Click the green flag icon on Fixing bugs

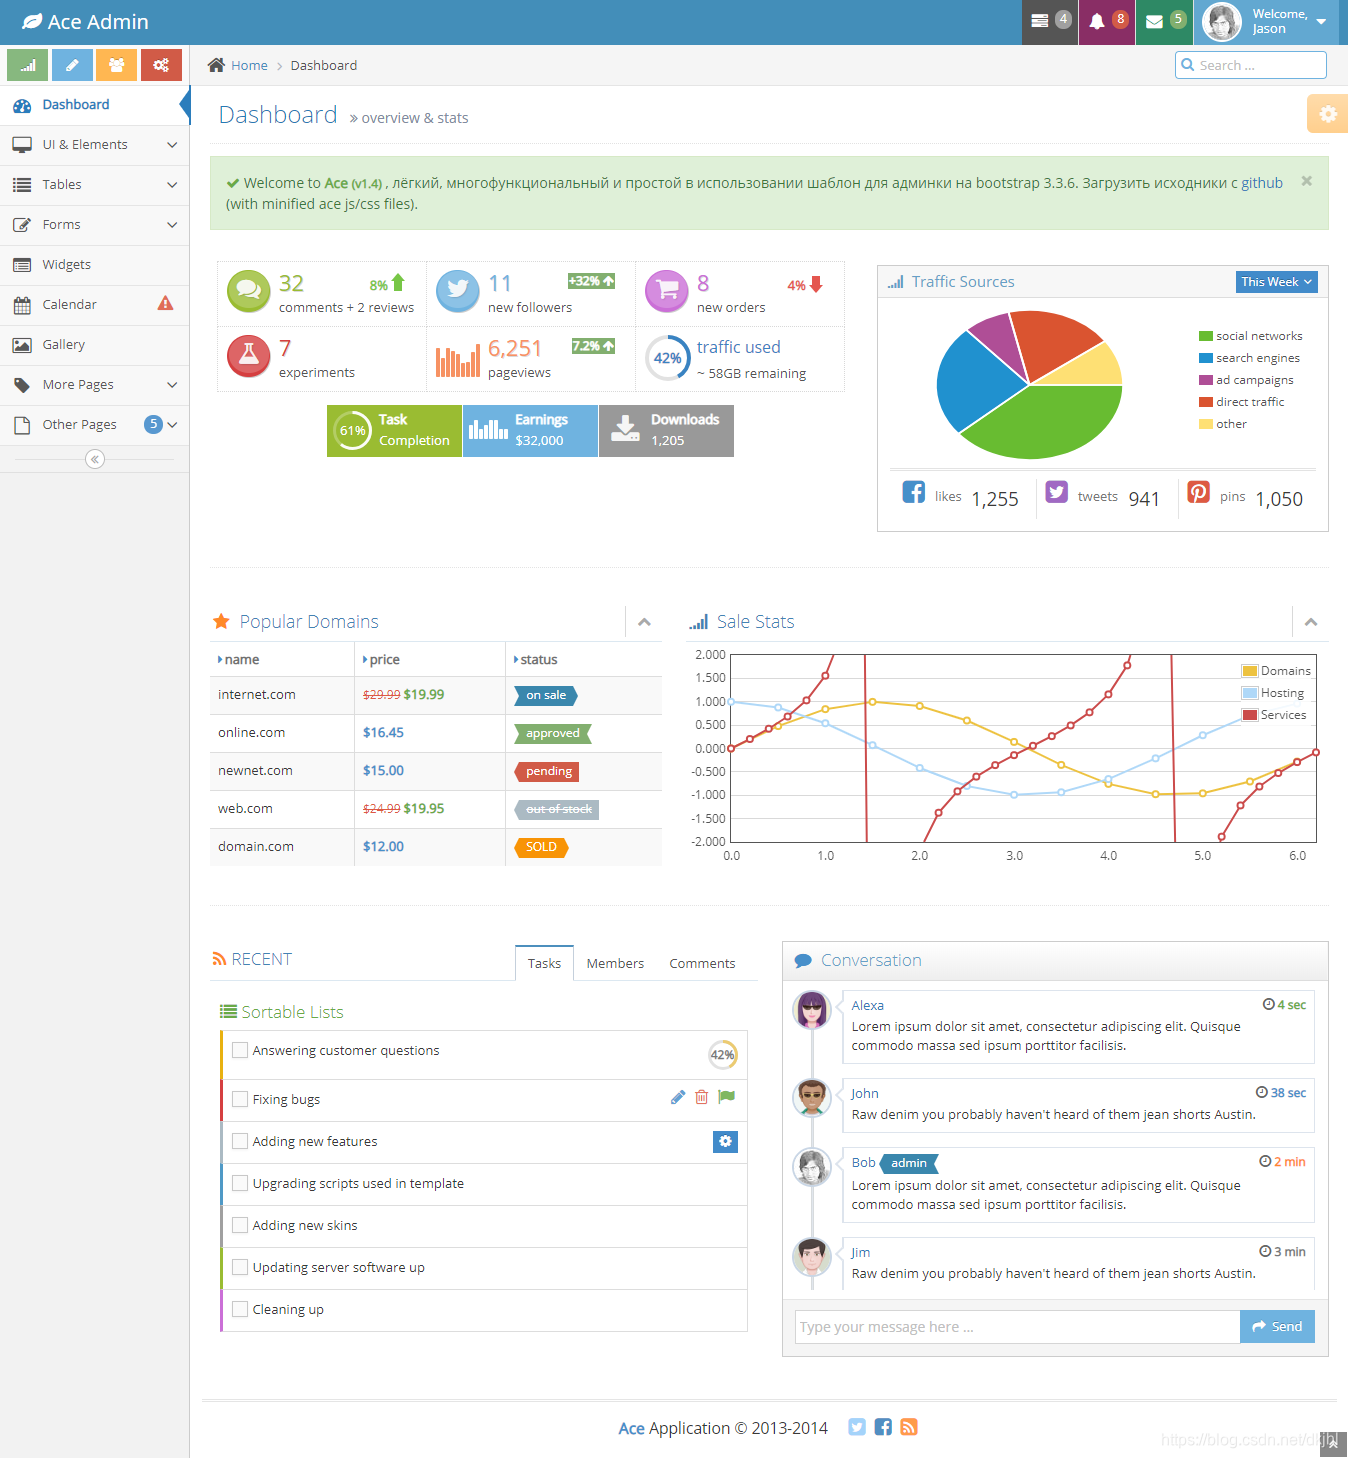(x=727, y=1097)
